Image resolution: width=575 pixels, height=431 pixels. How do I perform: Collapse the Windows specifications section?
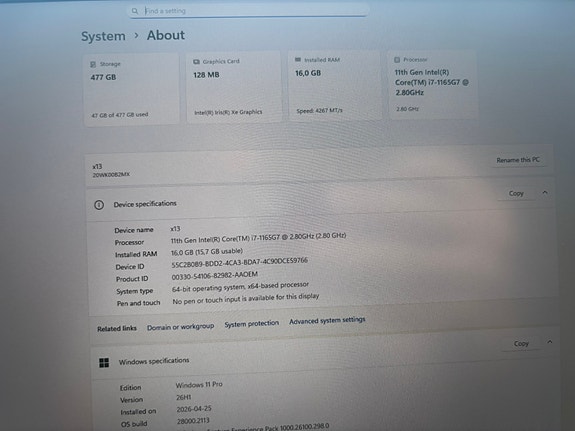coord(550,342)
